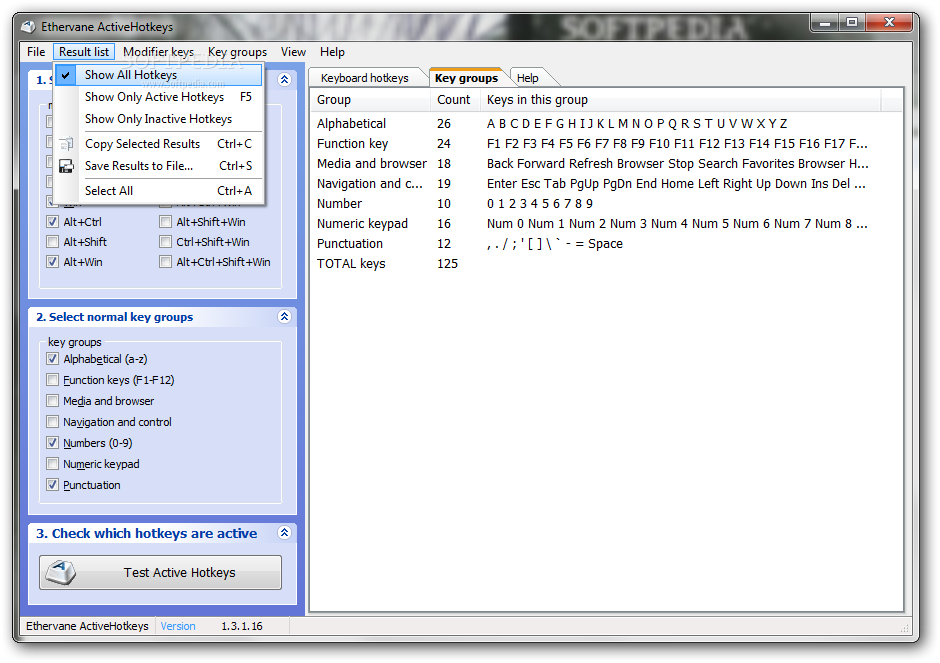Click the checkmark beside Show All Hotkeys
The height and width of the screenshot is (663, 940).
click(66, 75)
